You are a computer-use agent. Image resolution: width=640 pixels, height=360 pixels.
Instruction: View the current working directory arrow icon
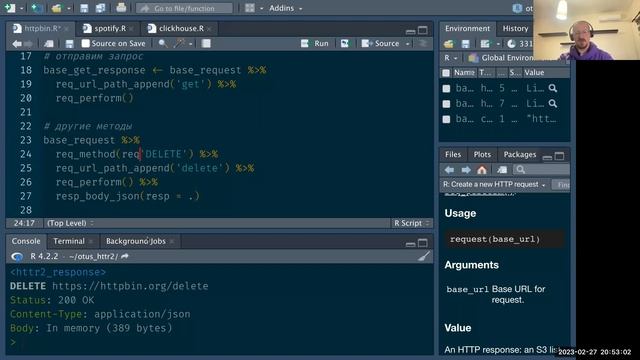pyautogui.click(x=125, y=256)
